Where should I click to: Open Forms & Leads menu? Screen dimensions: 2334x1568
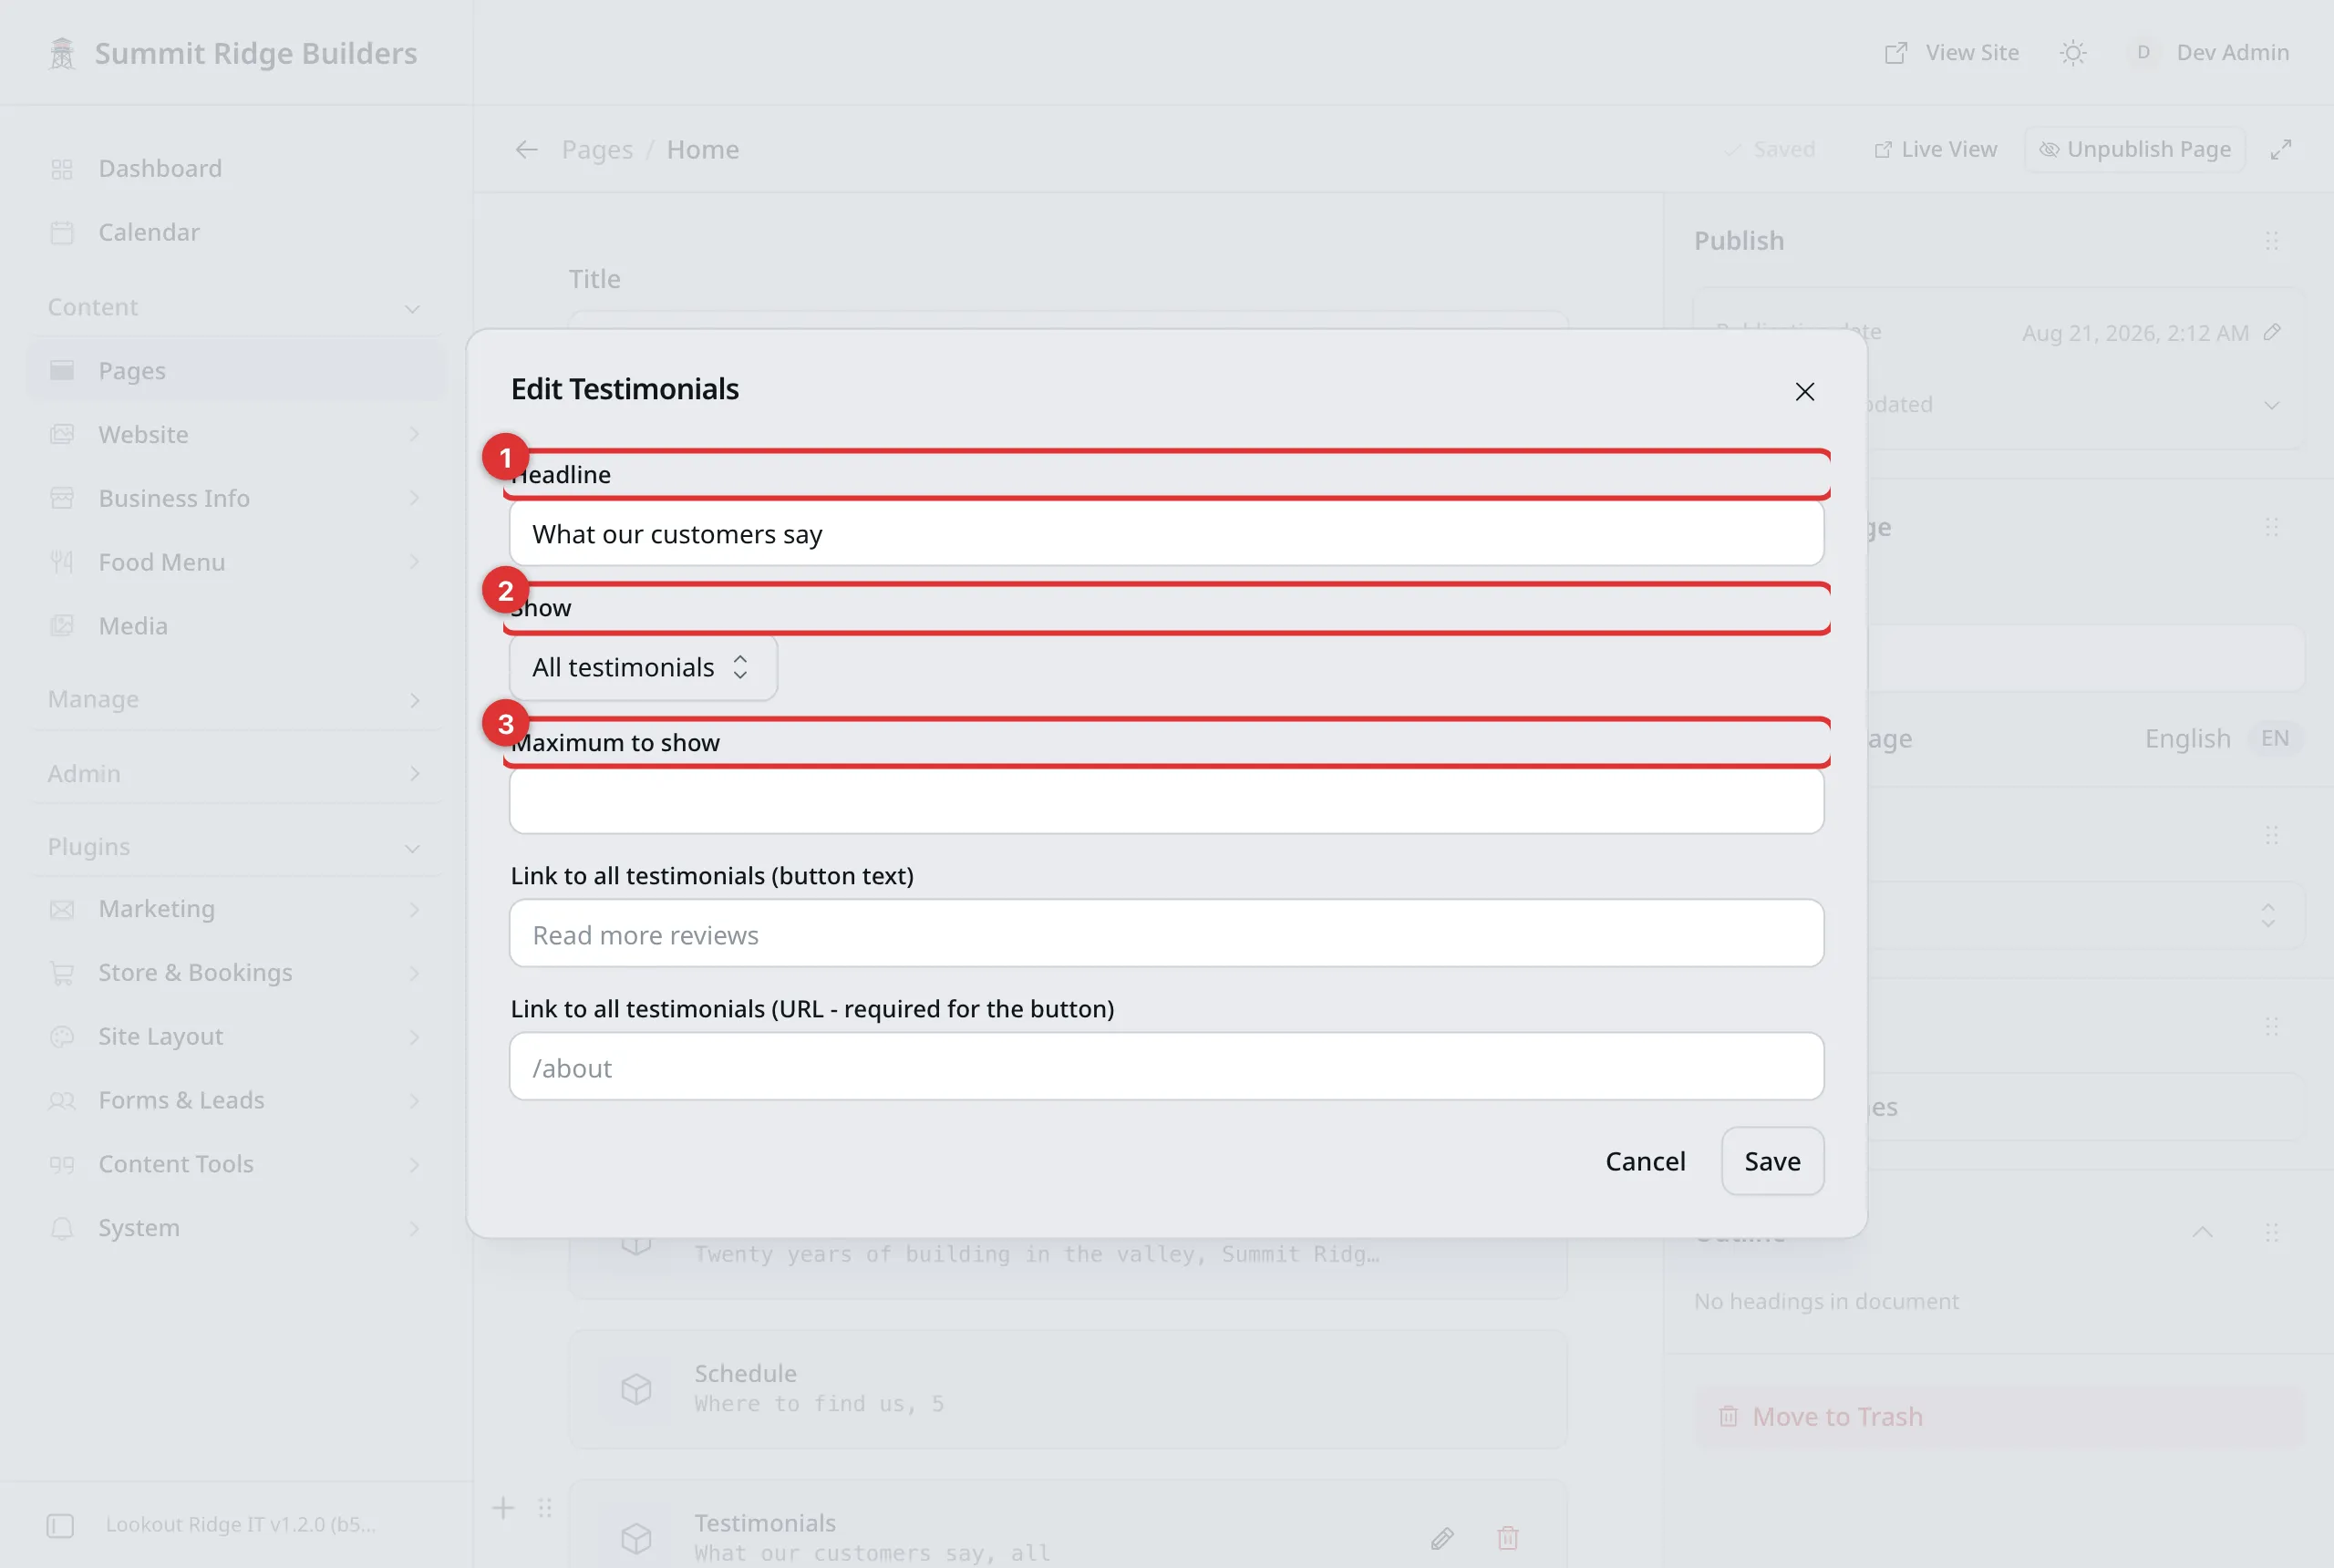coord(236,1100)
